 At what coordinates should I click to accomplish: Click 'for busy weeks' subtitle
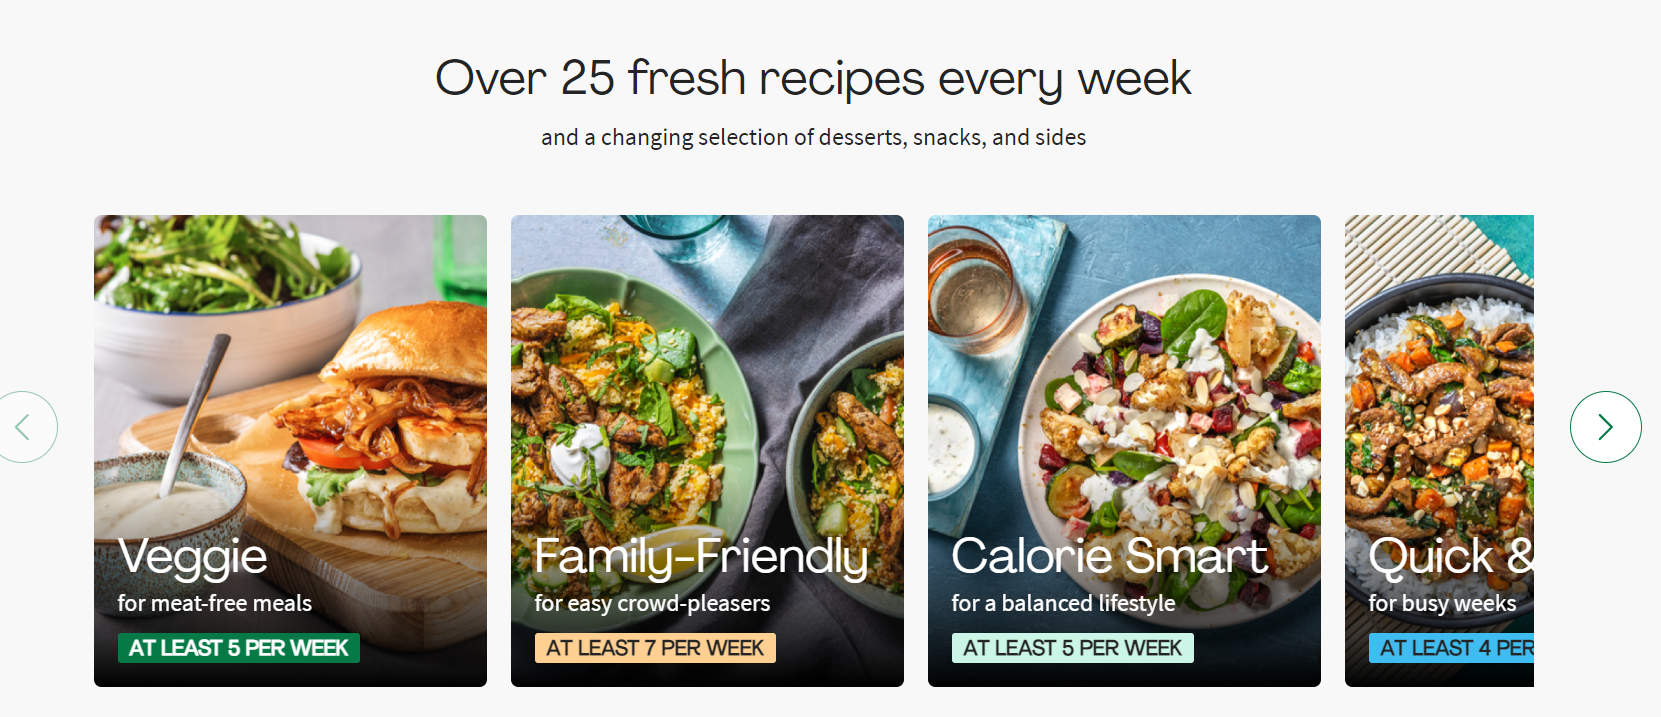[x=1442, y=603]
